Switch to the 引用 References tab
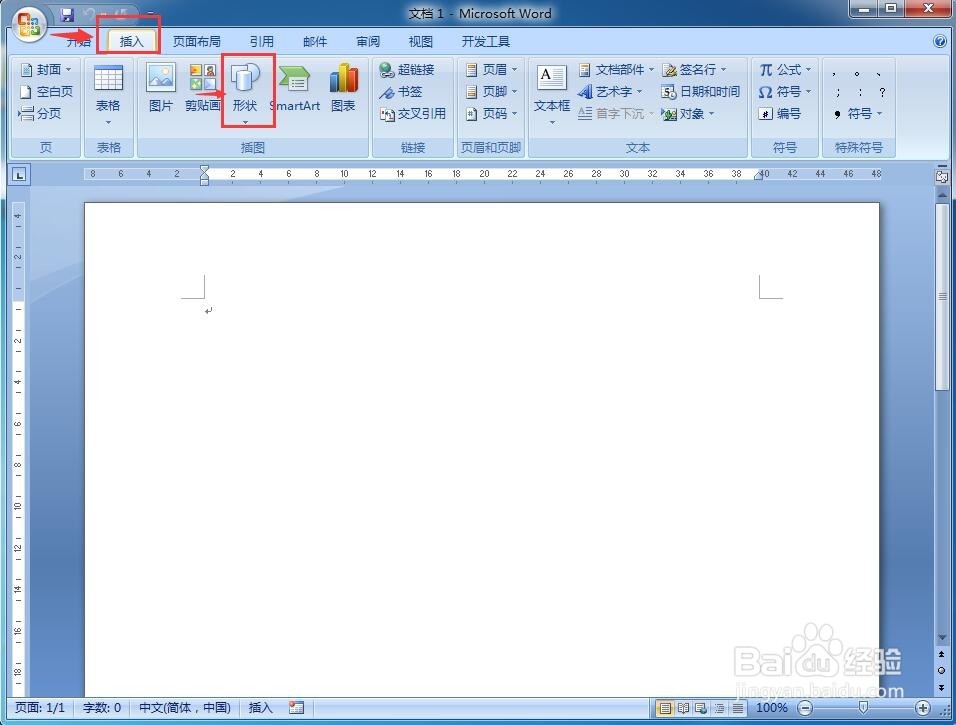Image resolution: width=956 pixels, height=725 pixels. coord(262,41)
